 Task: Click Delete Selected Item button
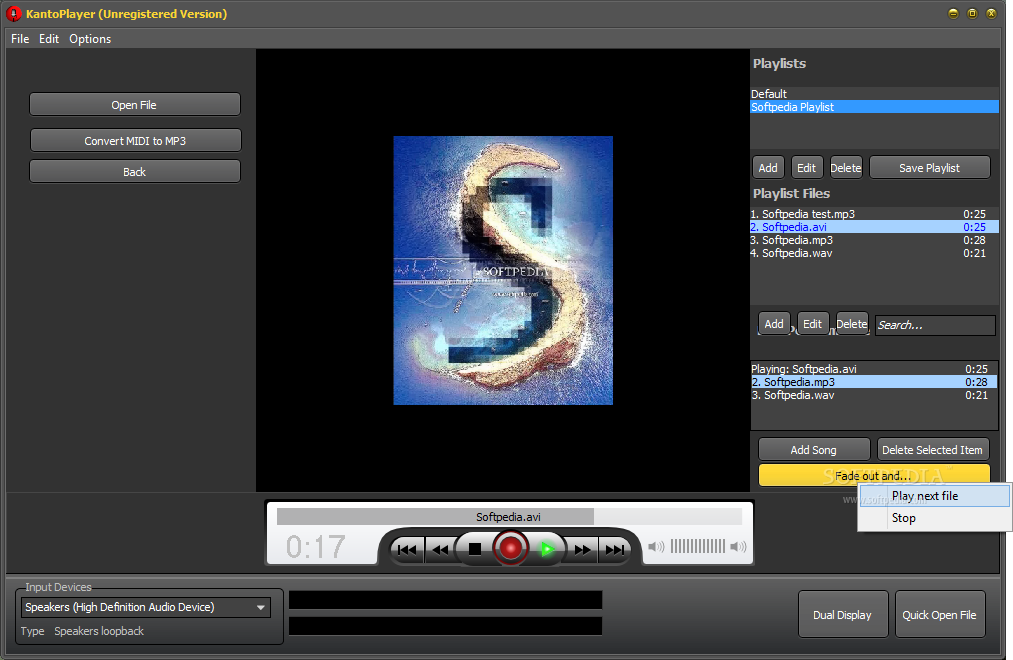[932, 449]
